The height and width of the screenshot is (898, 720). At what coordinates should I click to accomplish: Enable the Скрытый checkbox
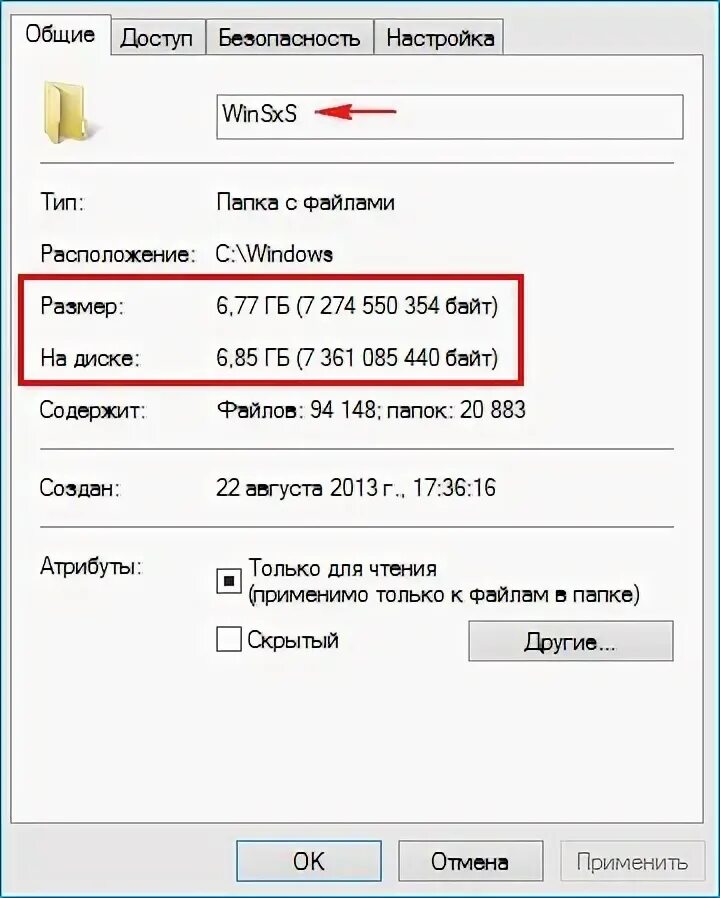(x=229, y=639)
